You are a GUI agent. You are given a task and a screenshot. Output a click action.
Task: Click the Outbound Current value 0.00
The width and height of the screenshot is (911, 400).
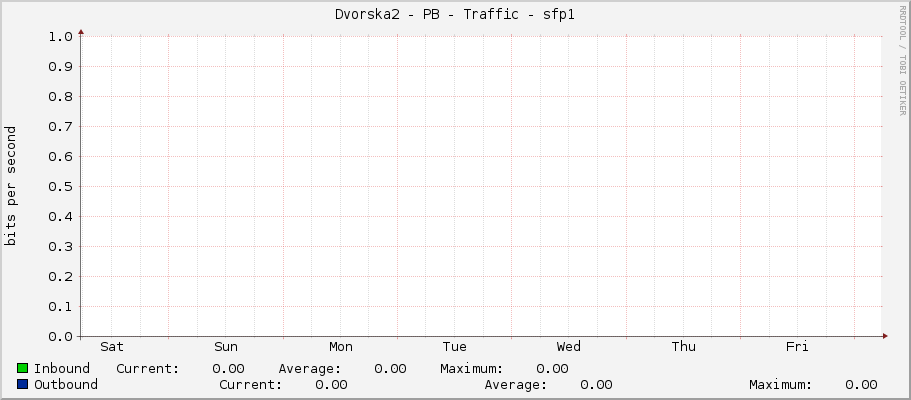331,385
